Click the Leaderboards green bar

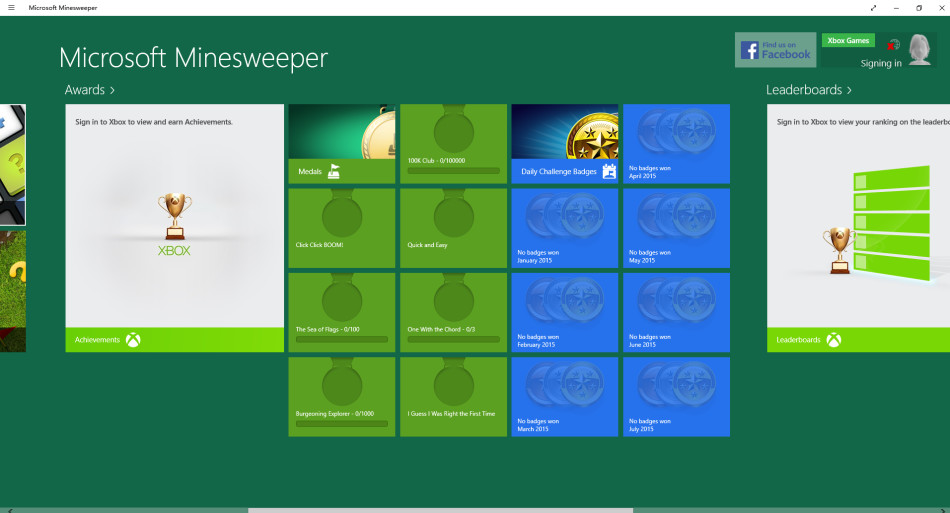(858, 340)
